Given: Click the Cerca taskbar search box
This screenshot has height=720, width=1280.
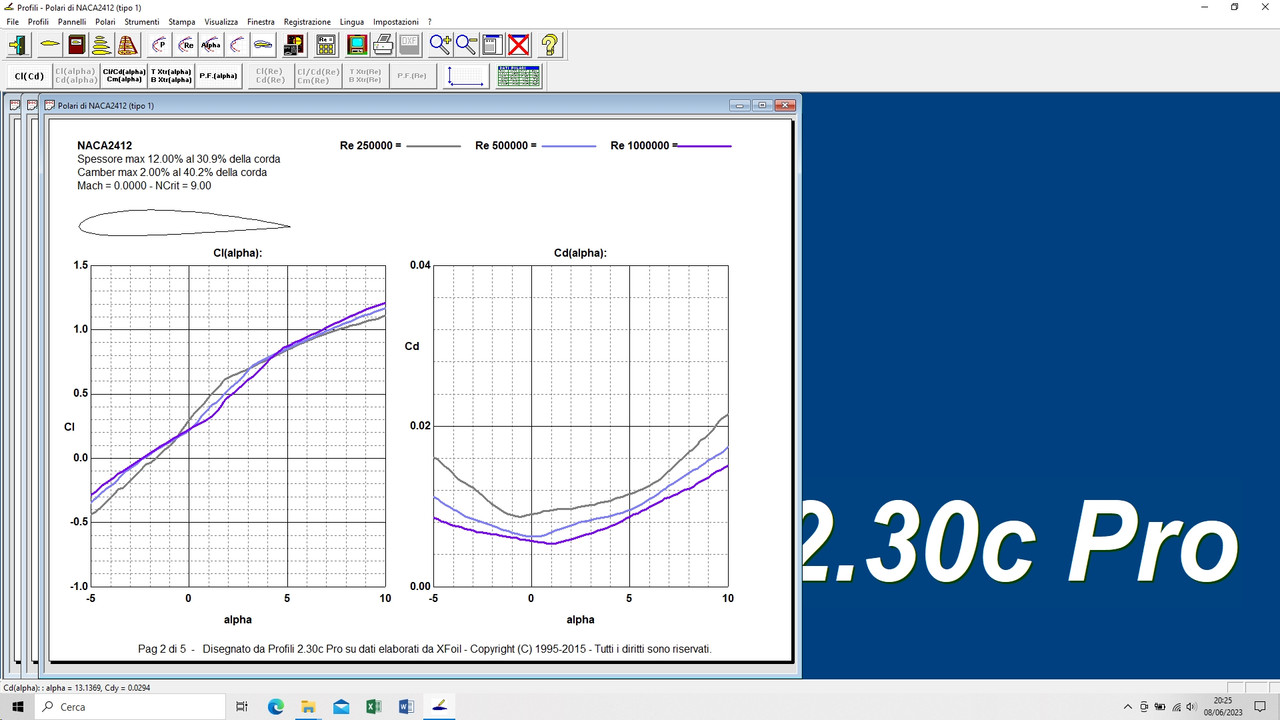Looking at the screenshot, I should pyautogui.click(x=128, y=707).
